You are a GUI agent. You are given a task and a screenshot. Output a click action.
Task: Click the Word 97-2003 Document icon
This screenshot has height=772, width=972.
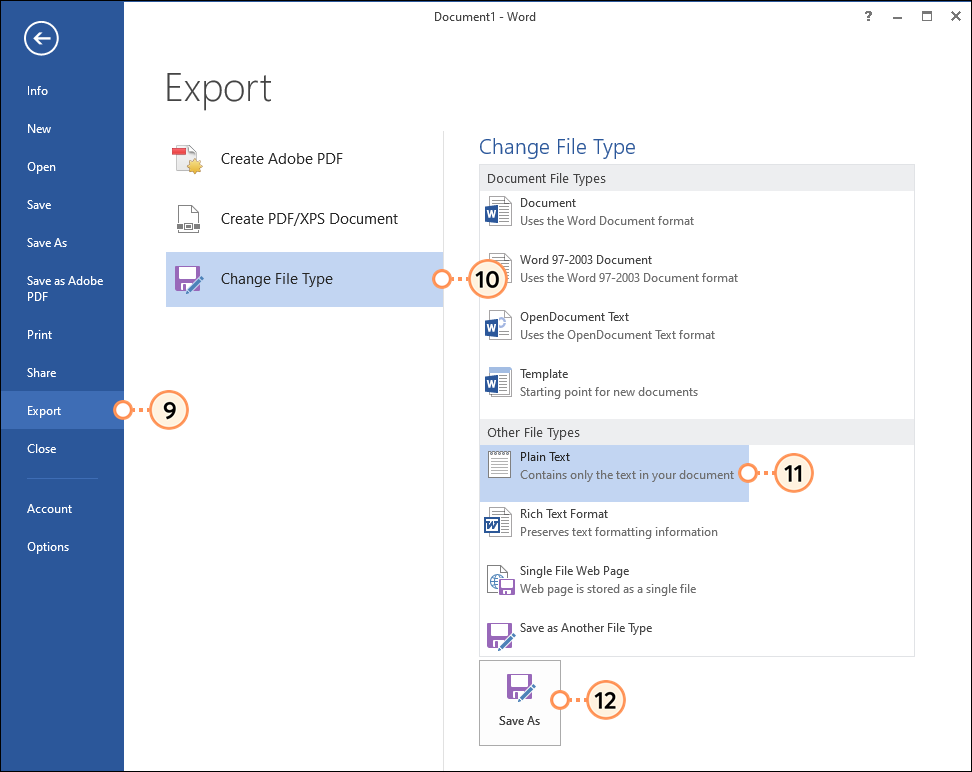click(498, 268)
